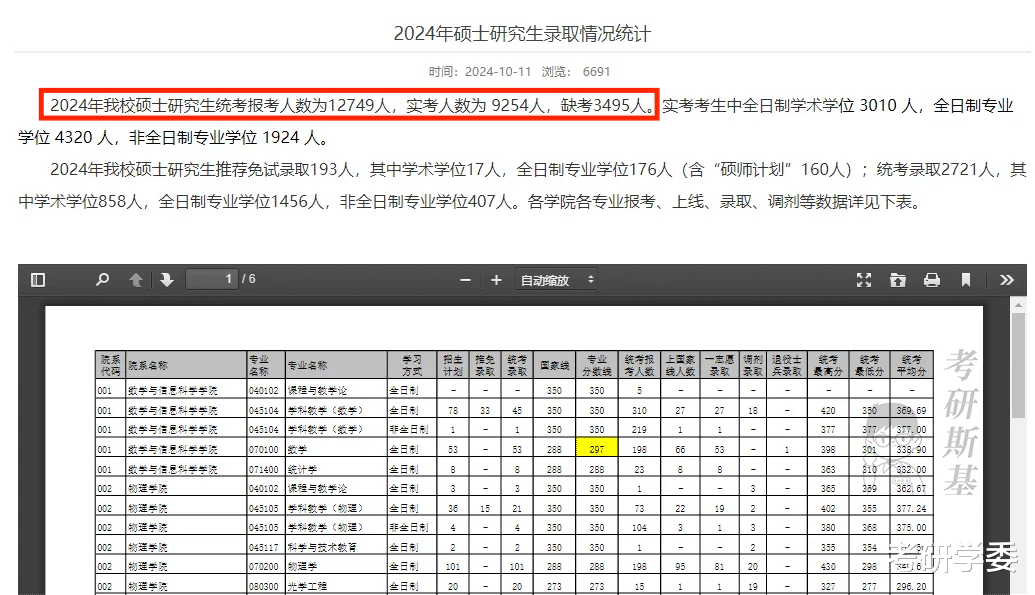Open the PDF tools double-chevron menu
Screen dimensions: 1035x595
click(x=1007, y=280)
